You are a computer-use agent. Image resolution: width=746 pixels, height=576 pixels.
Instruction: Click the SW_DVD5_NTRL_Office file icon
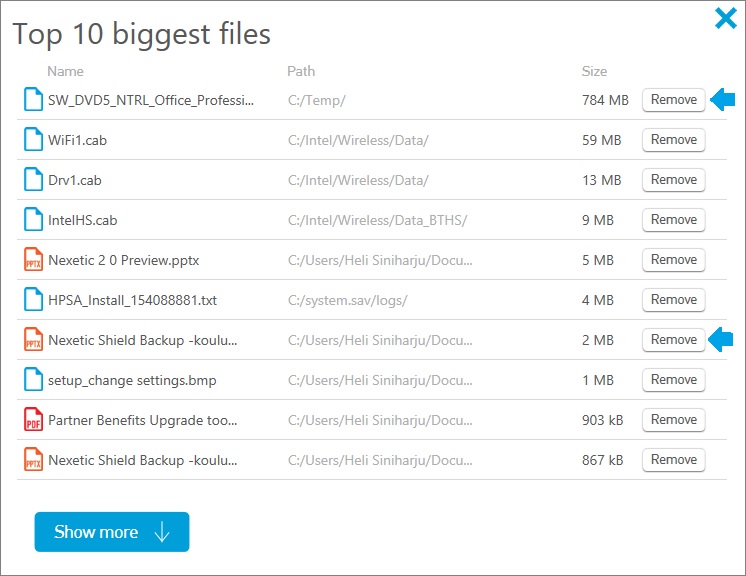[33, 99]
